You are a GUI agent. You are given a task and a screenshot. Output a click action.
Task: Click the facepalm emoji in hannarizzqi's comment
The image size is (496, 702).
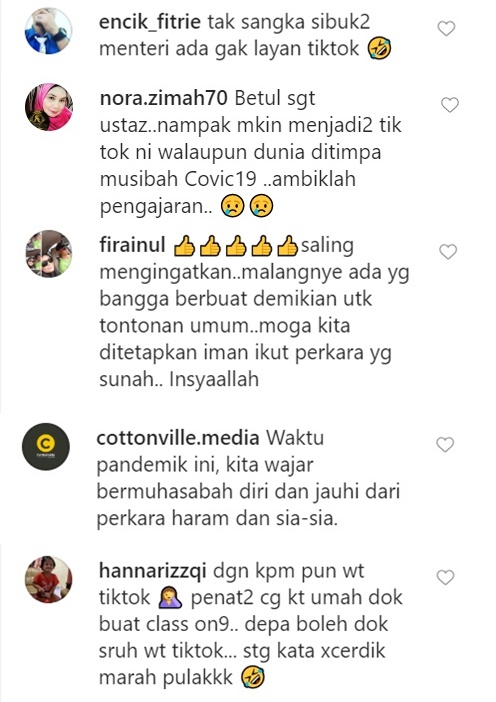(170, 598)
